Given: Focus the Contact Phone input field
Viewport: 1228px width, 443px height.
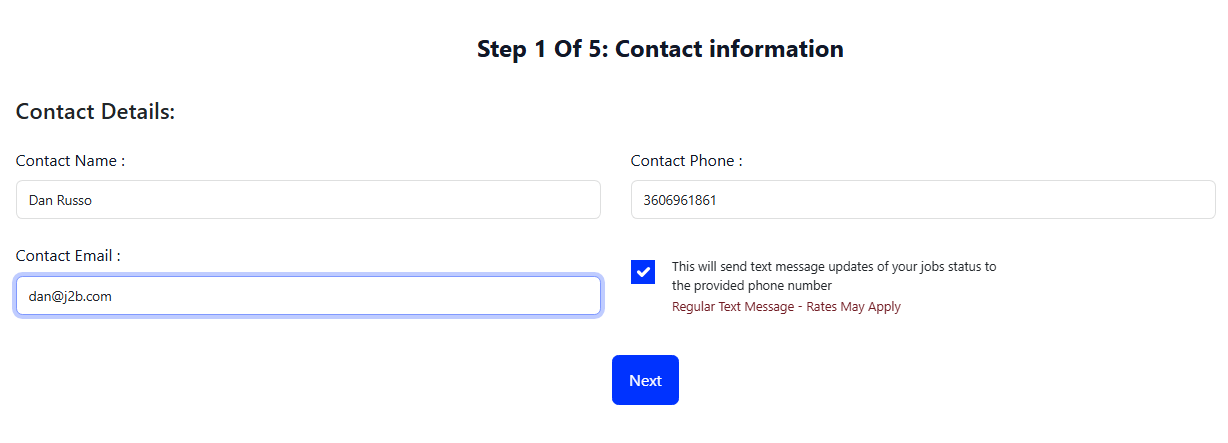Looking at the screenshot, I should pos(922,200).
